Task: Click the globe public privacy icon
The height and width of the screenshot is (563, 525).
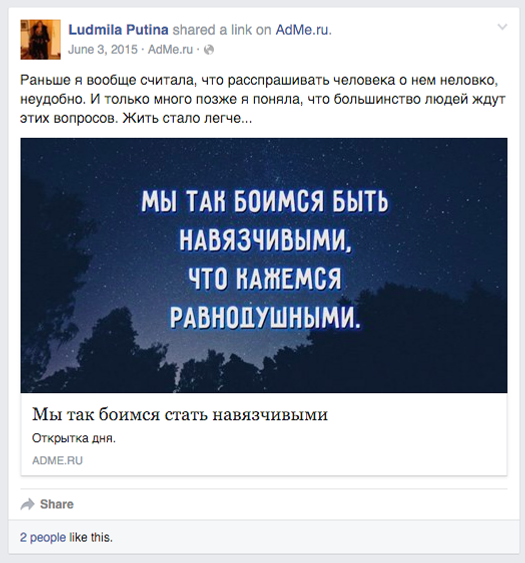Action: [x=209, y=50]
